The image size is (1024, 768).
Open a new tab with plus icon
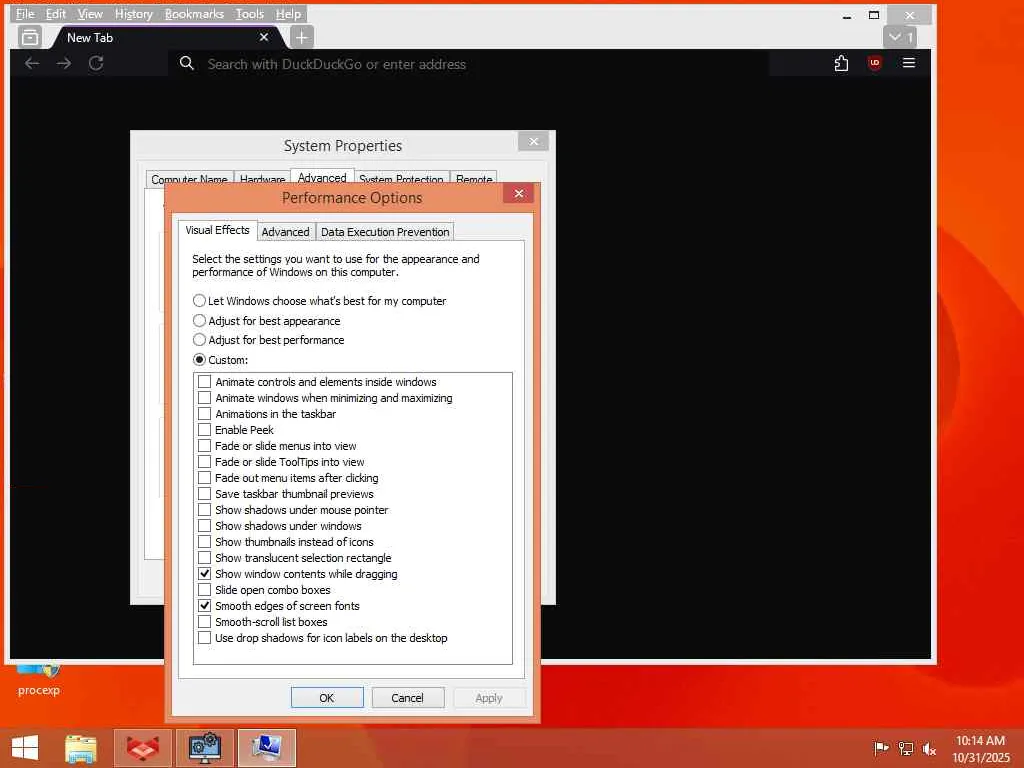point(301,37)
